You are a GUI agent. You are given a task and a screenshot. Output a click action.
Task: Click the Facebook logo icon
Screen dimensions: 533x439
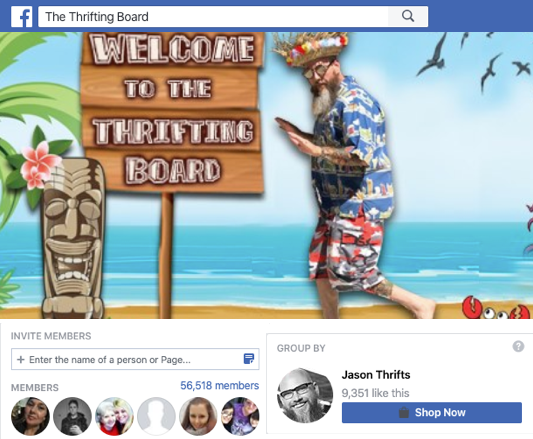[21, 17]
